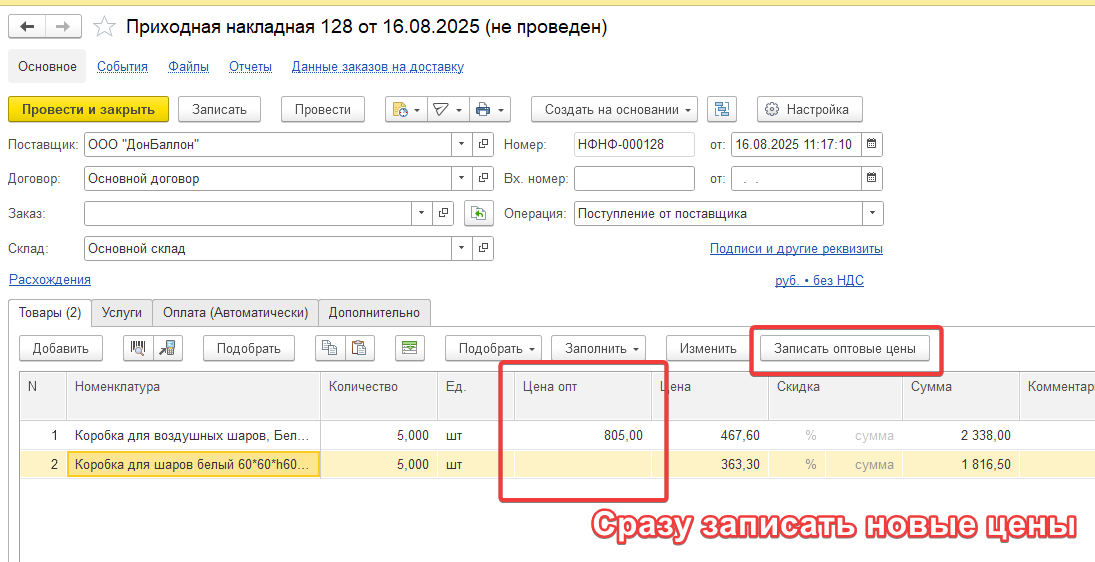Click the Записать оптовые цены button
The width and height of the screenshot is (1095, 562).
pos(844,348)
